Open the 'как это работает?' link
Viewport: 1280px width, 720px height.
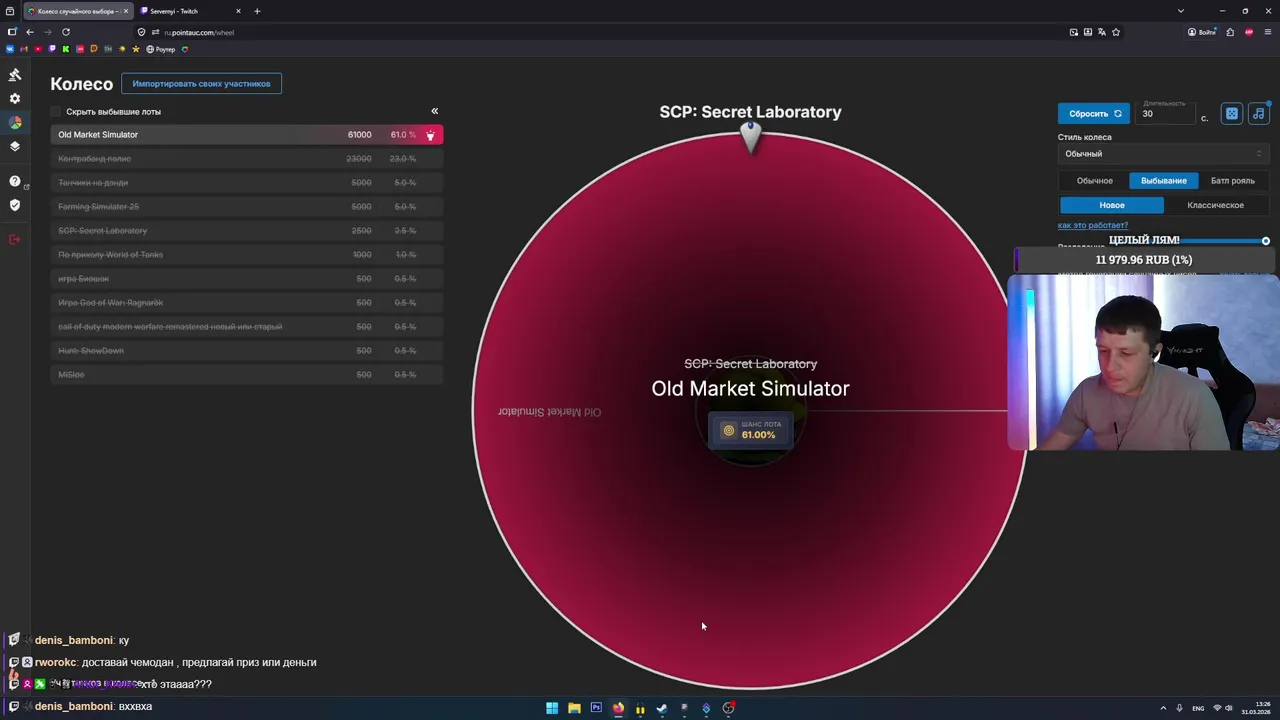(x=1093, y=226)
